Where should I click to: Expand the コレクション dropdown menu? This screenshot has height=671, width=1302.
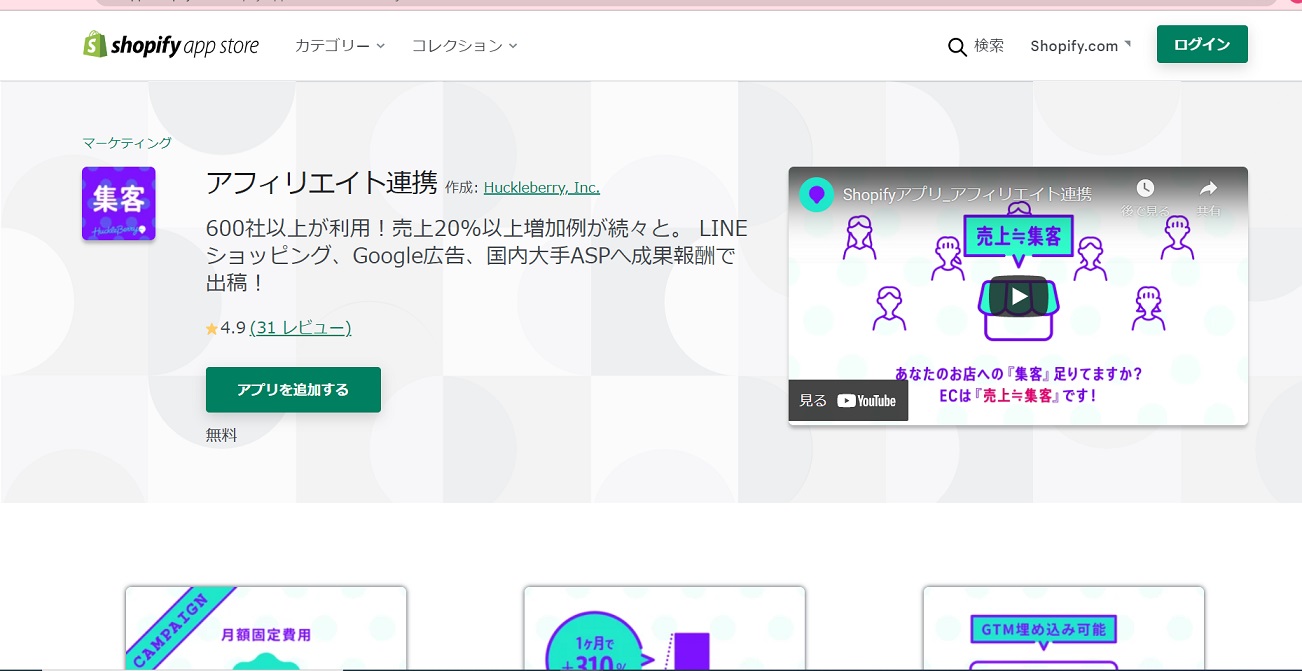coord(464,46)
